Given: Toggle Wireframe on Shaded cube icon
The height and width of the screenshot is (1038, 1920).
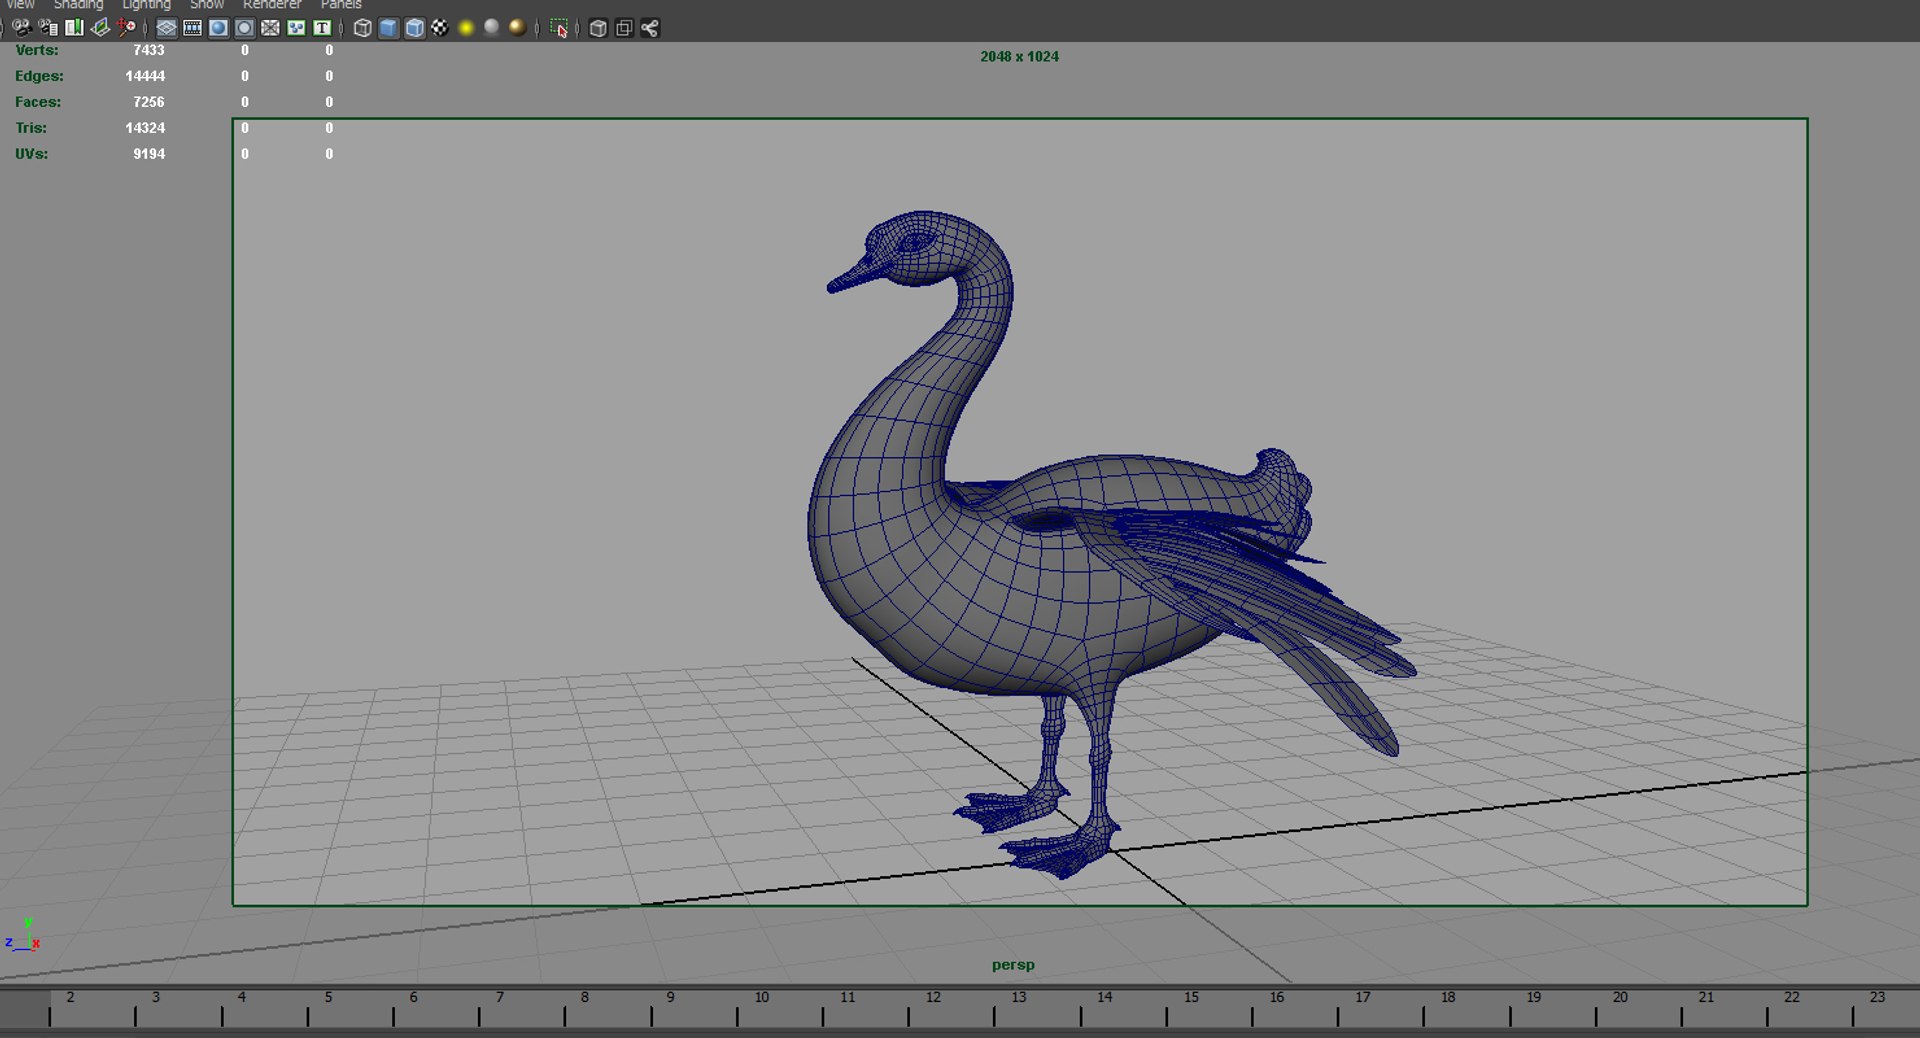Looking at the screenshot, I should click(x=414, y=28).
